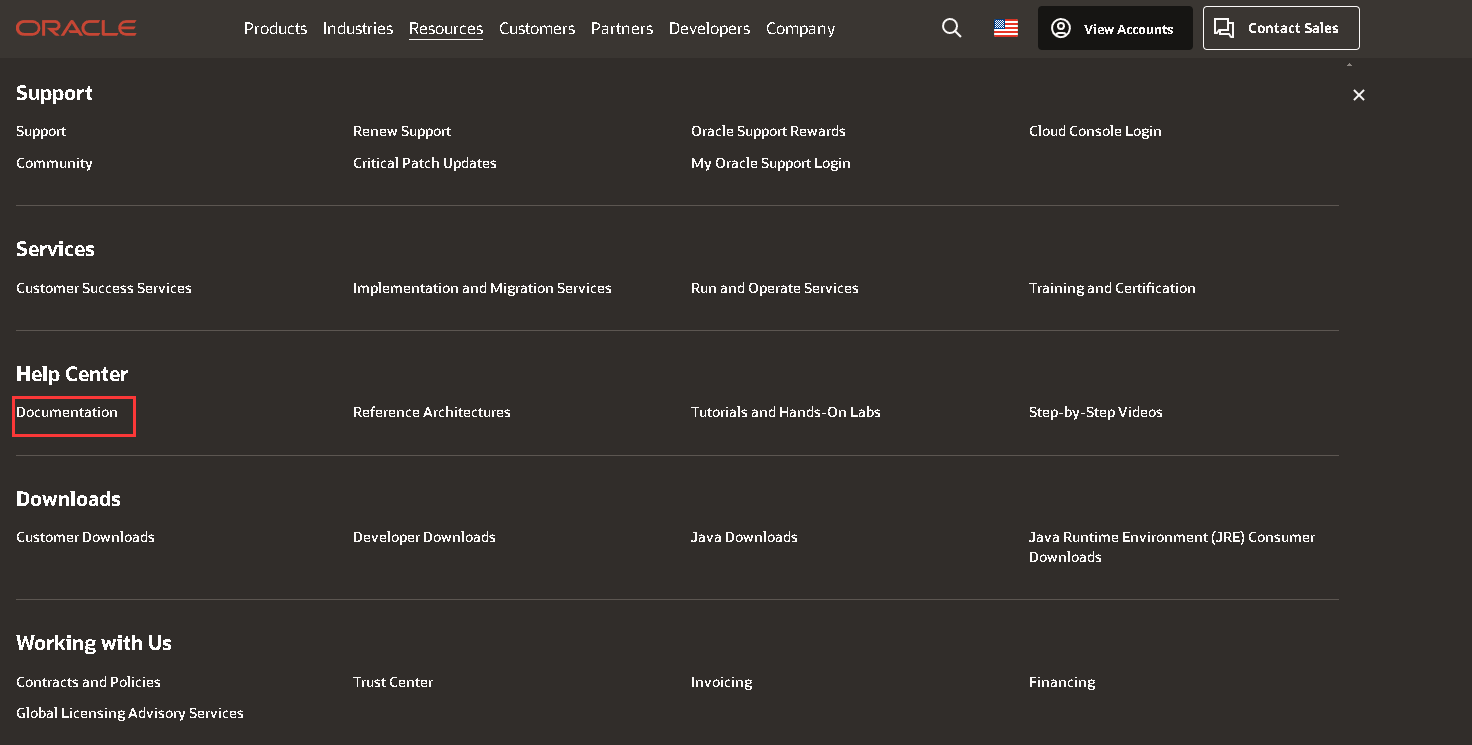The image size is (1472, 745).
Task: Open Customer Success Services
Action: pos(104,288)
